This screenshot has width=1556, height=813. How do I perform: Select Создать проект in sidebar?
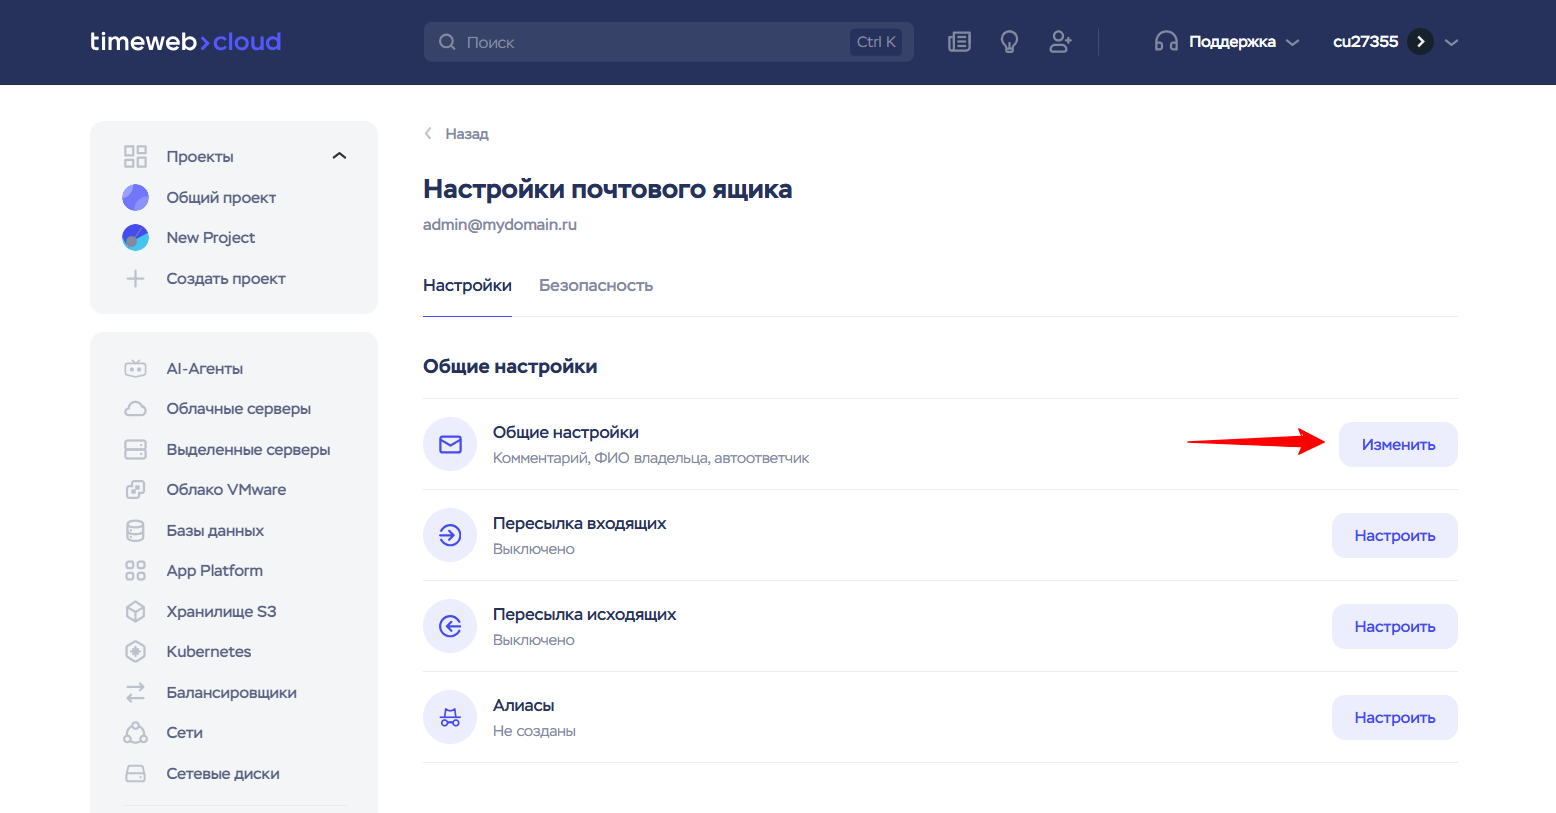click(225, 278)
